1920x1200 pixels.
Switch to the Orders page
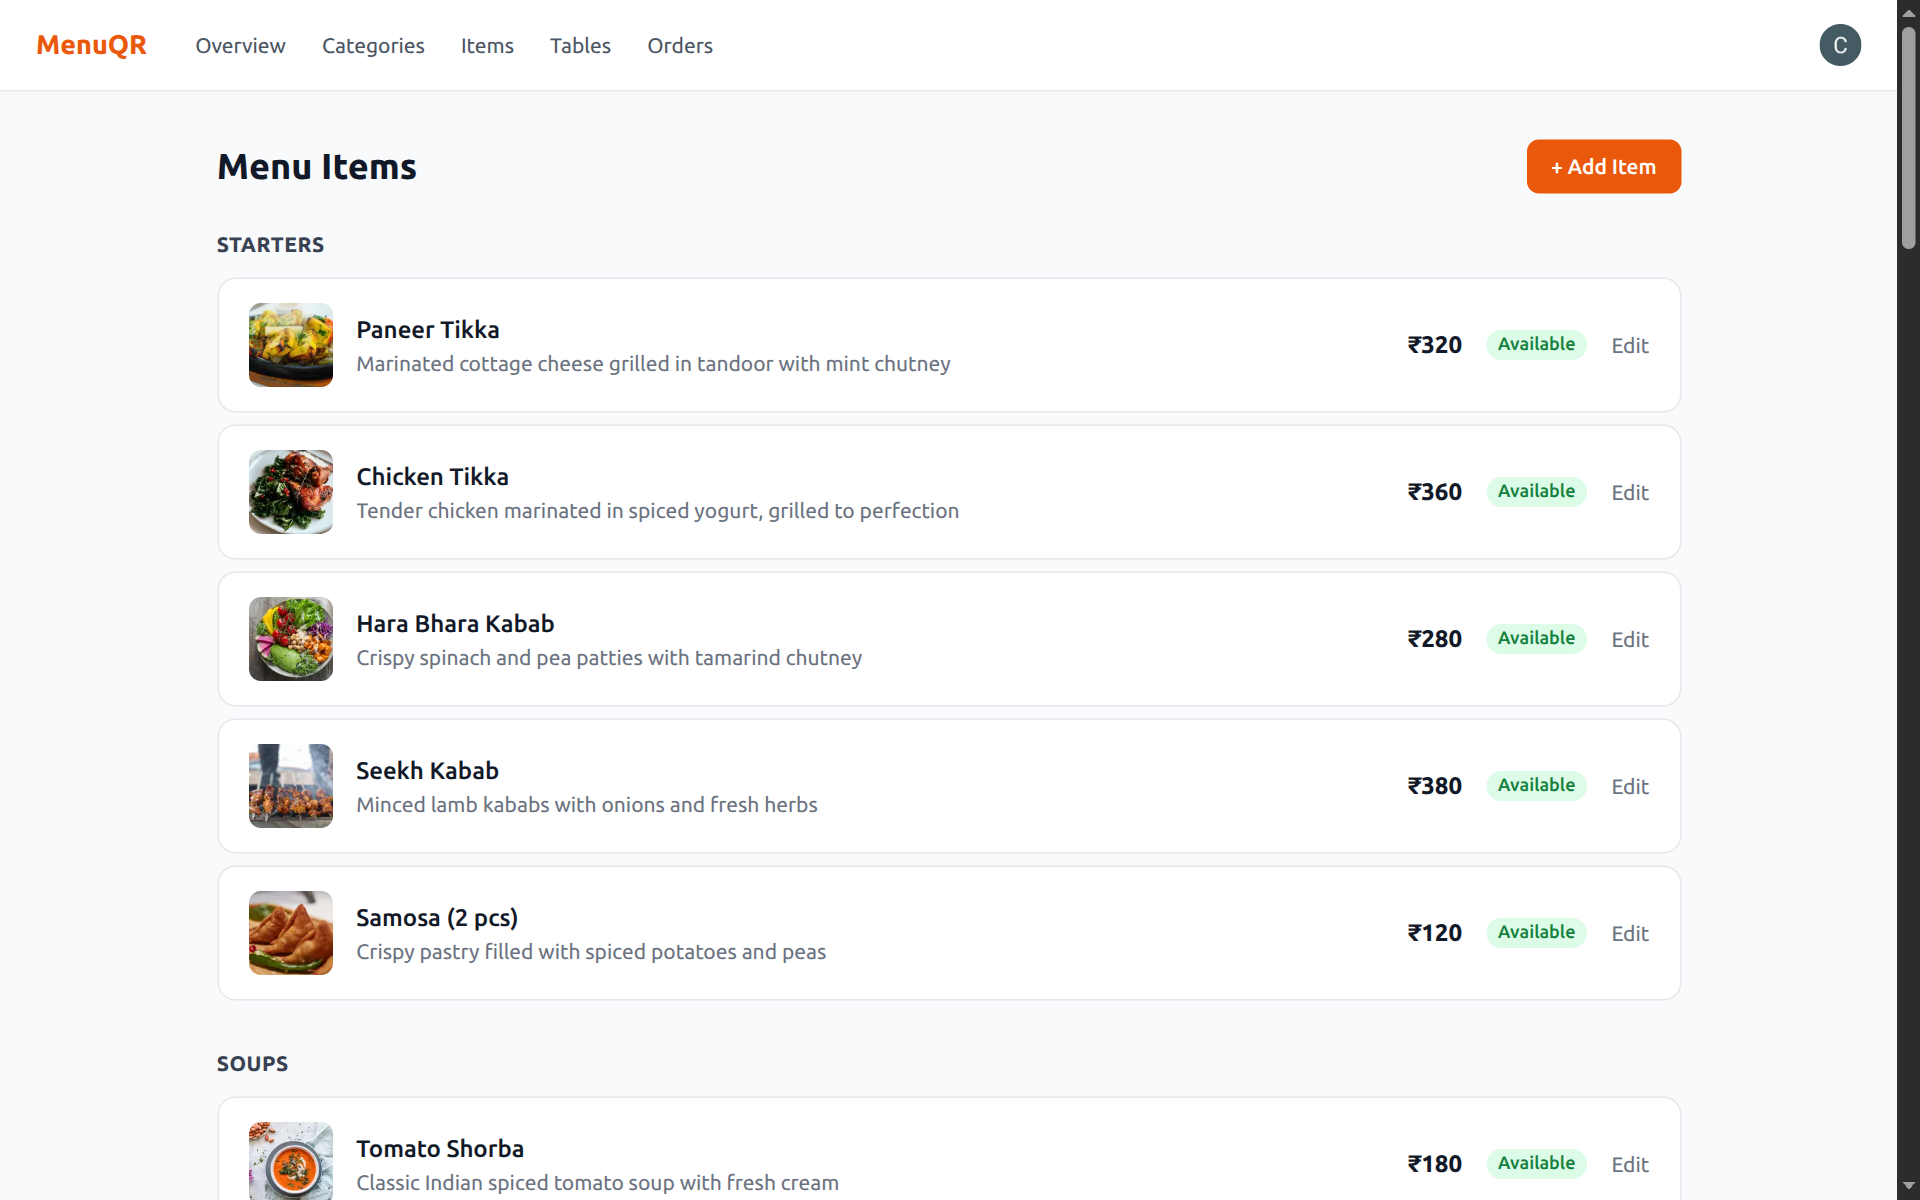click(x=680, y=46)
